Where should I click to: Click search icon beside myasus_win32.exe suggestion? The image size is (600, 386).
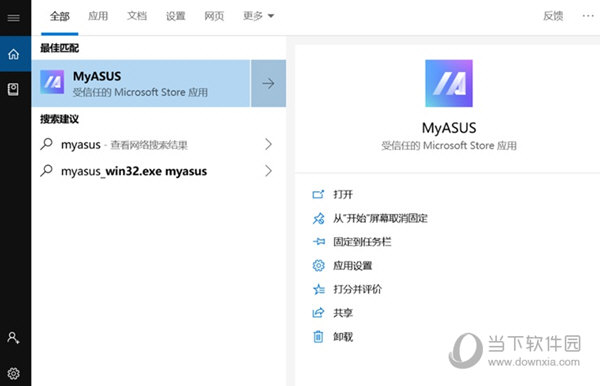coord(47,171)
